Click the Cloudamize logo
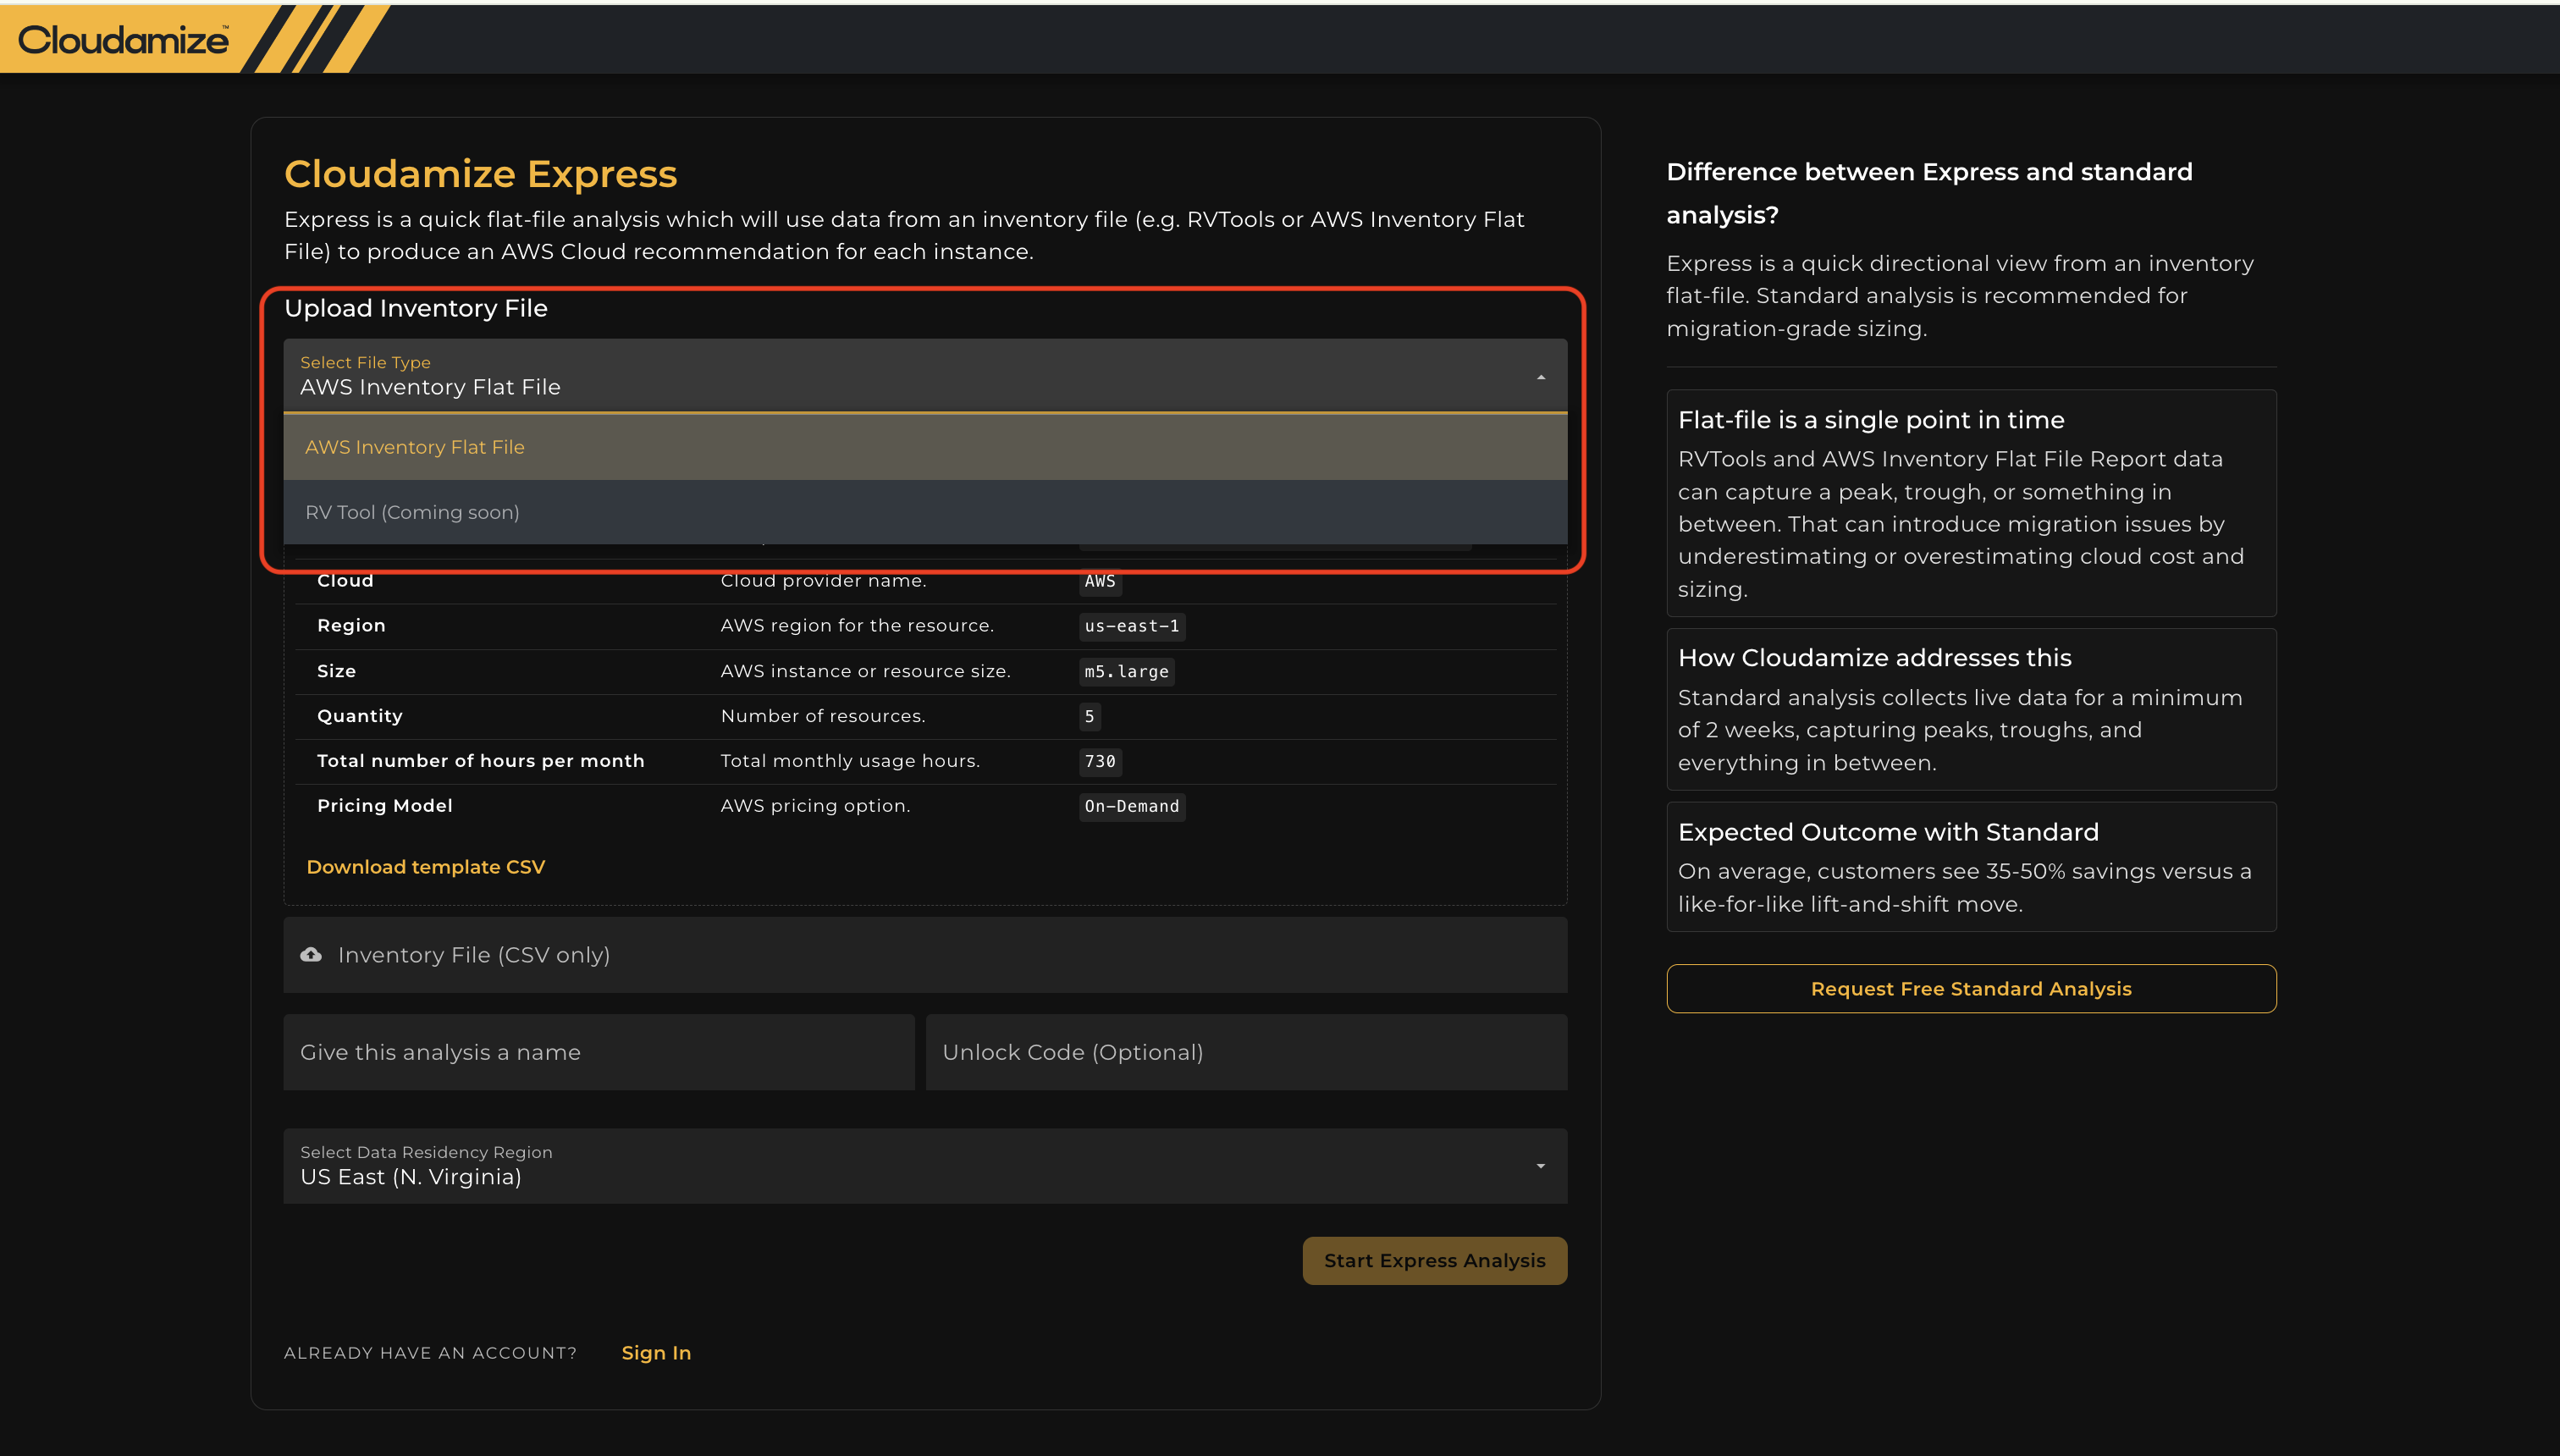This screenshot has height=1456, width=2560. click(123, 40)
